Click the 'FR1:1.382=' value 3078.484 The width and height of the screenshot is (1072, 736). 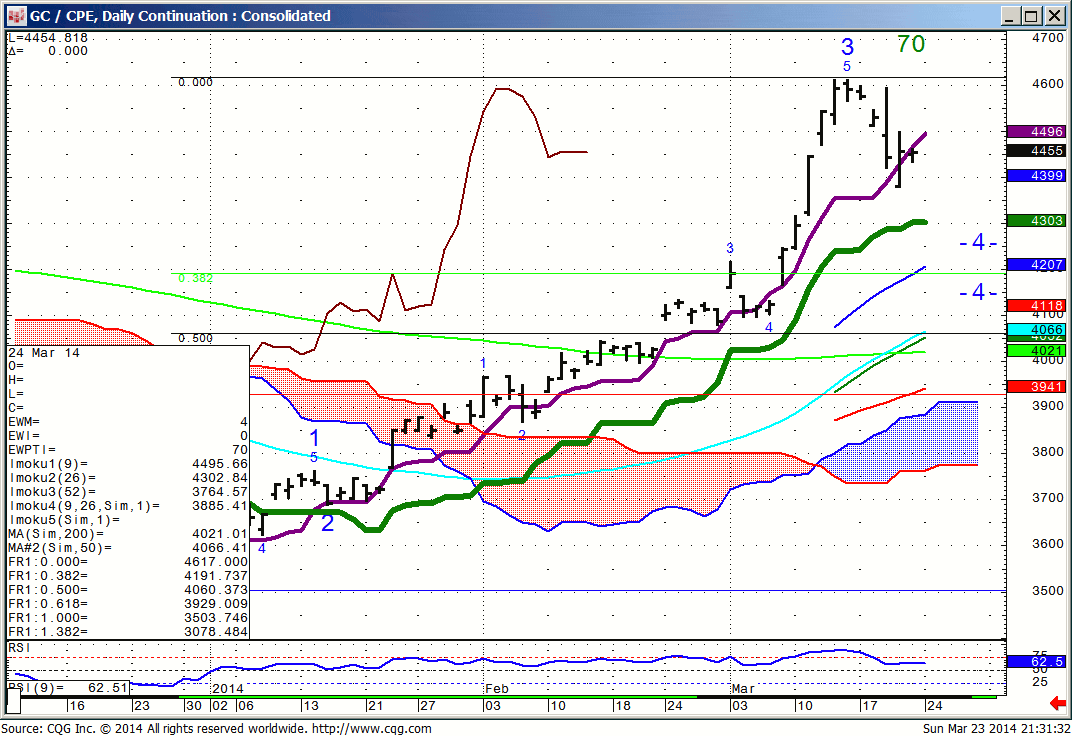pos(216,632)
